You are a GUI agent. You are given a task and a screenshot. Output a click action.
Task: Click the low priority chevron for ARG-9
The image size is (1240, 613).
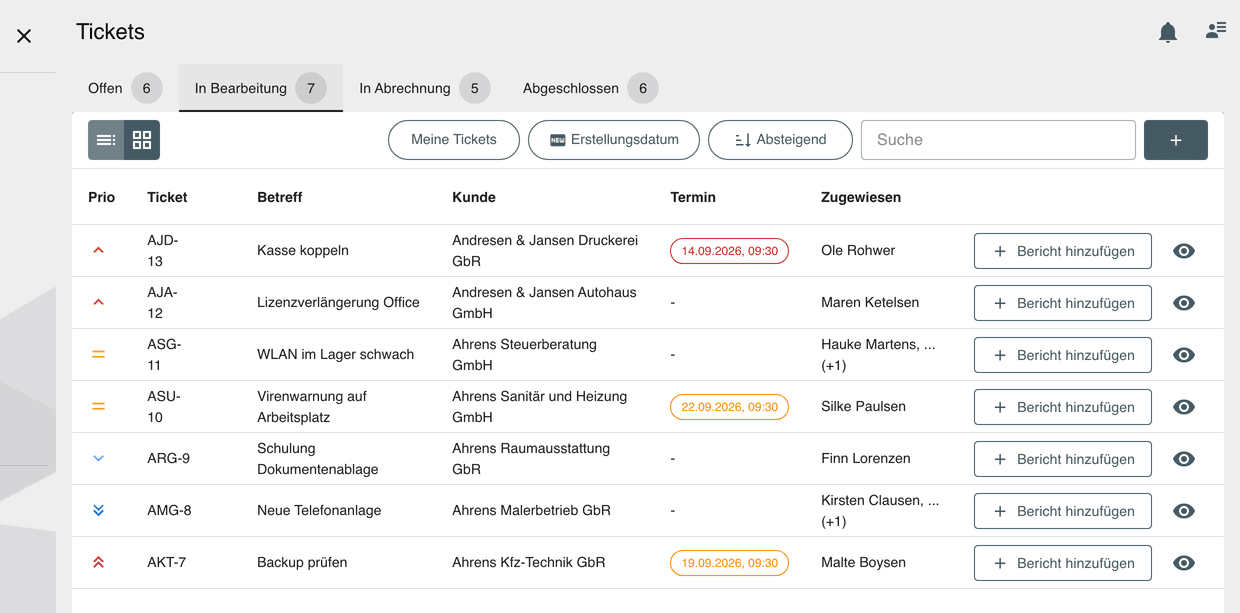98,459
